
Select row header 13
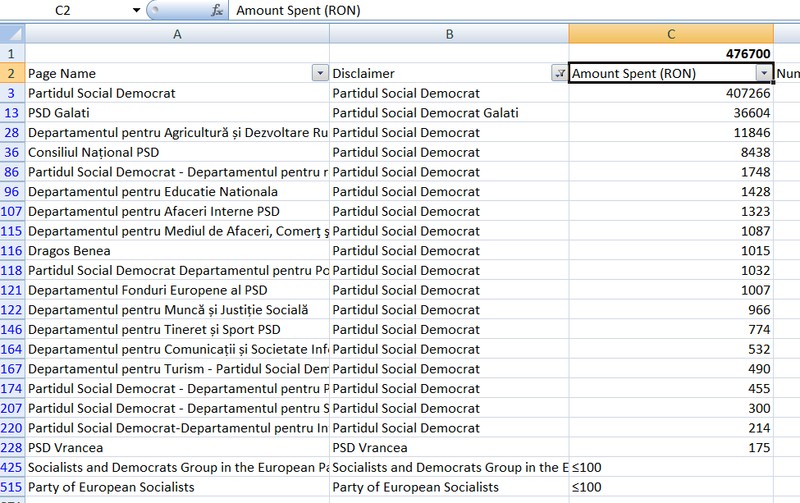[12, 113]
